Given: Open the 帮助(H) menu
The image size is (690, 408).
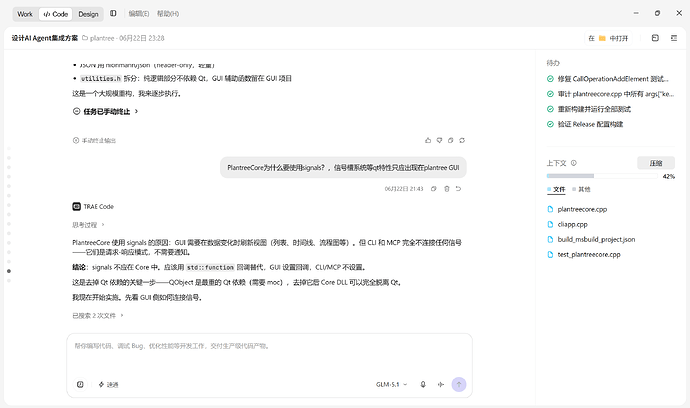Looking at the screenshot, I should pos(168,14).
